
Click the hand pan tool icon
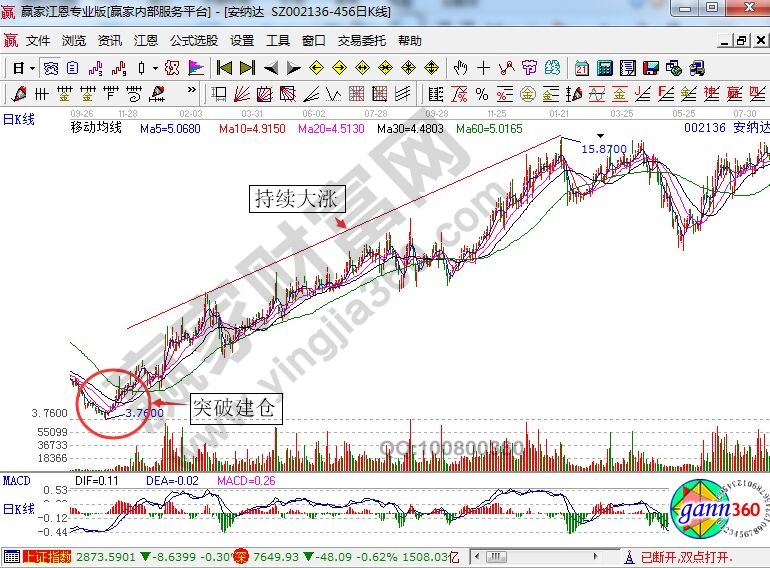(x=460, y=68)
